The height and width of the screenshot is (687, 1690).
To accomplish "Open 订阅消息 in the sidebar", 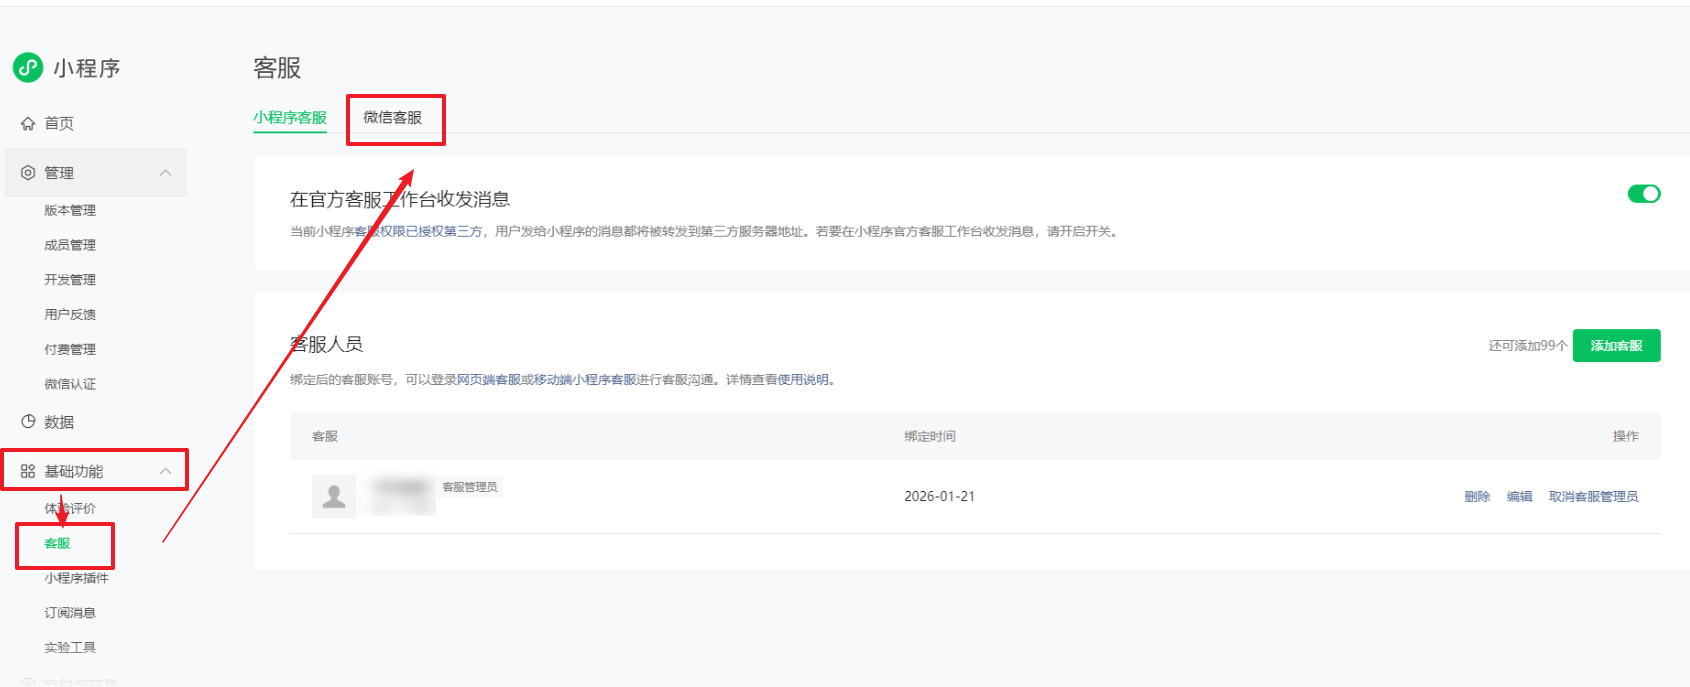I will pos(70,613).
